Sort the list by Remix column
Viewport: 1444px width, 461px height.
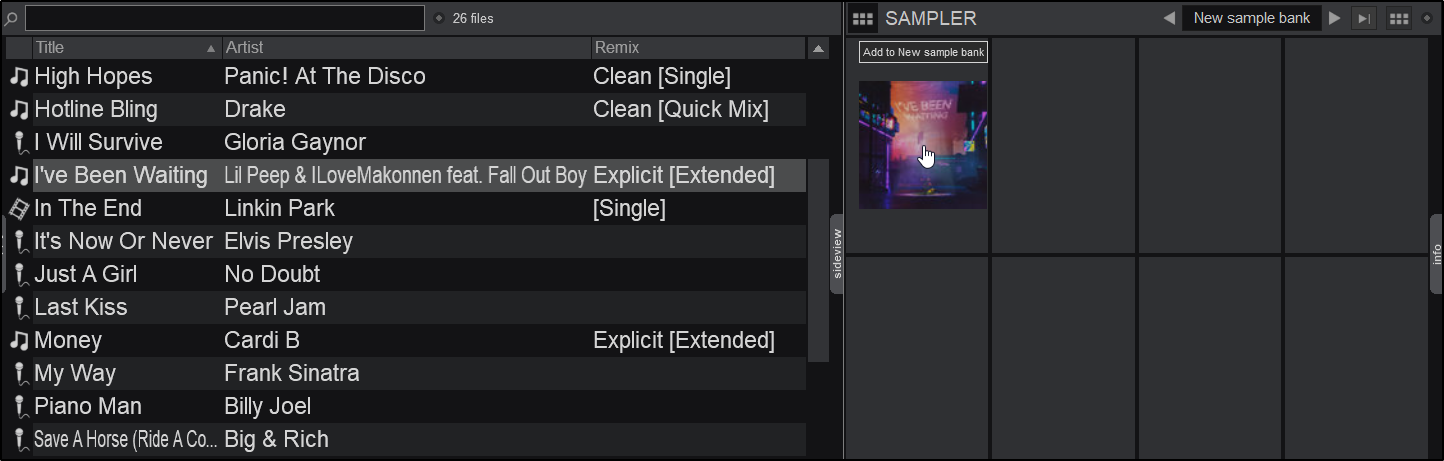coord(697,48)
